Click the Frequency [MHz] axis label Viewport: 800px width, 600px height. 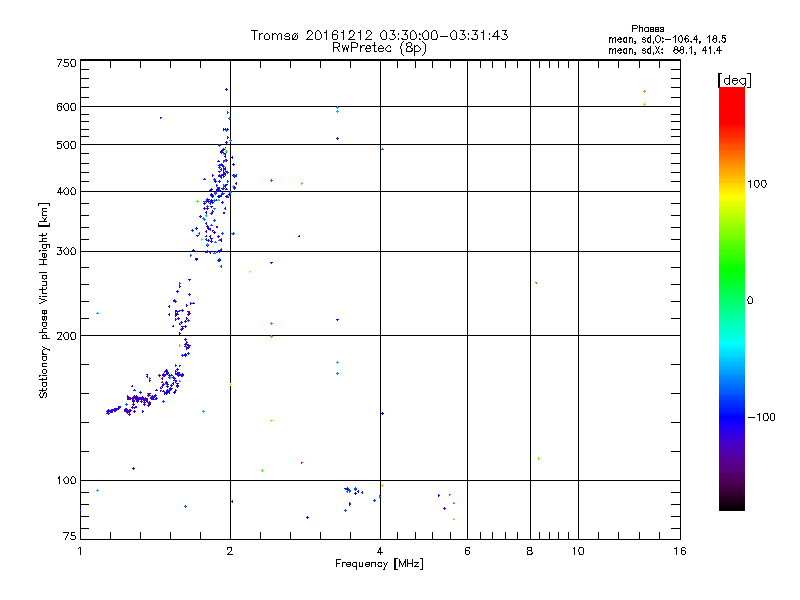pos(379,564)
